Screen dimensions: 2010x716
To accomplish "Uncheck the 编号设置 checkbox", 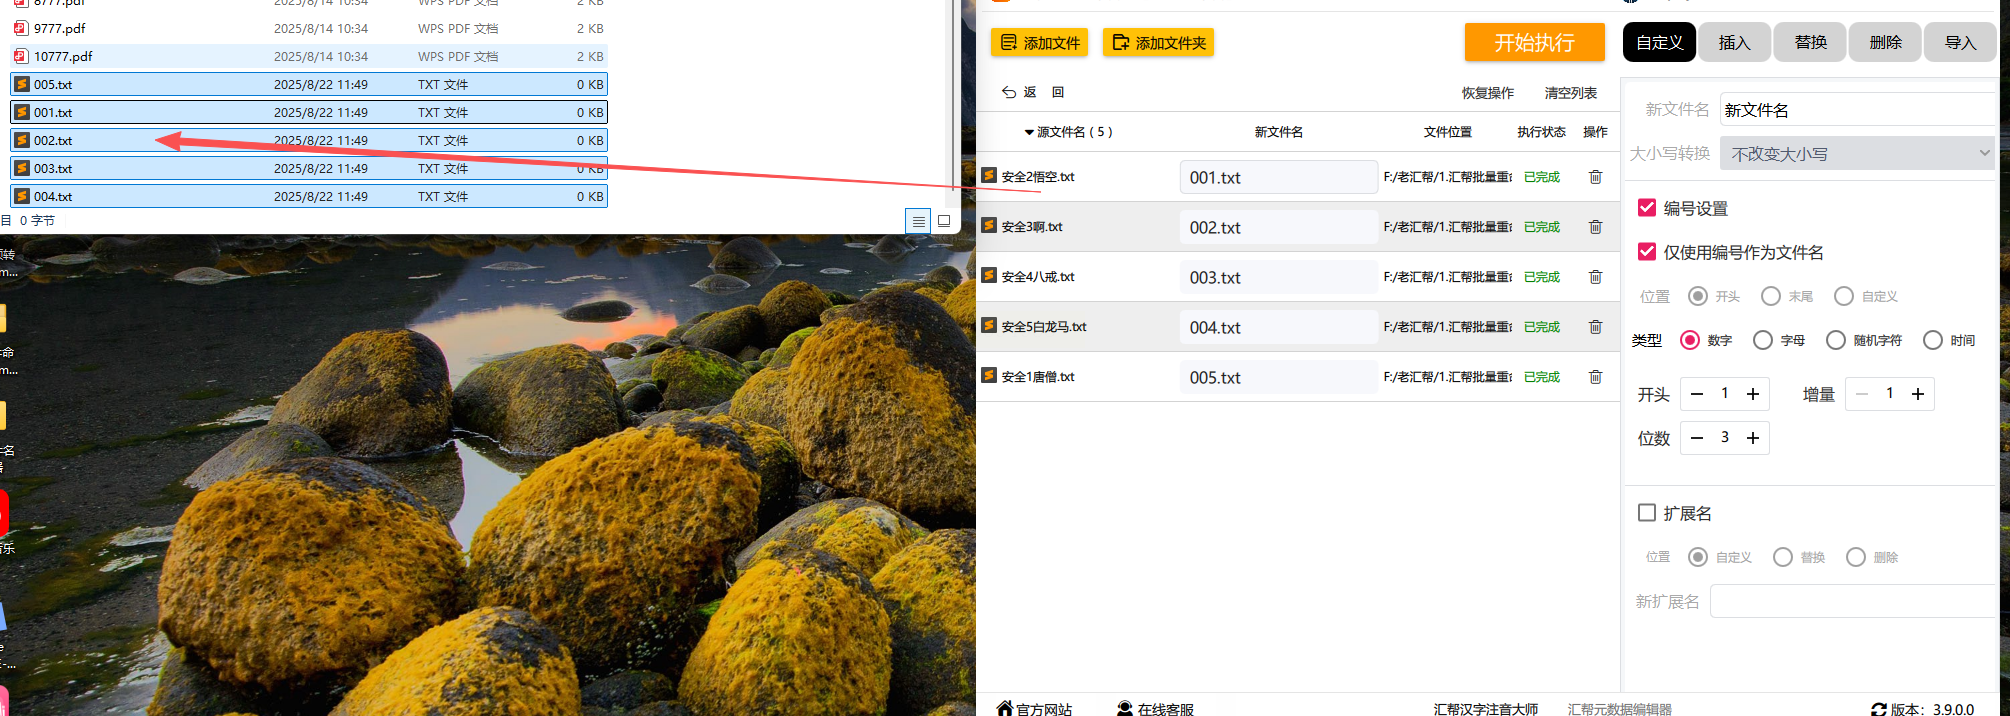I will pyautogui.click(x=1647, y=207).
